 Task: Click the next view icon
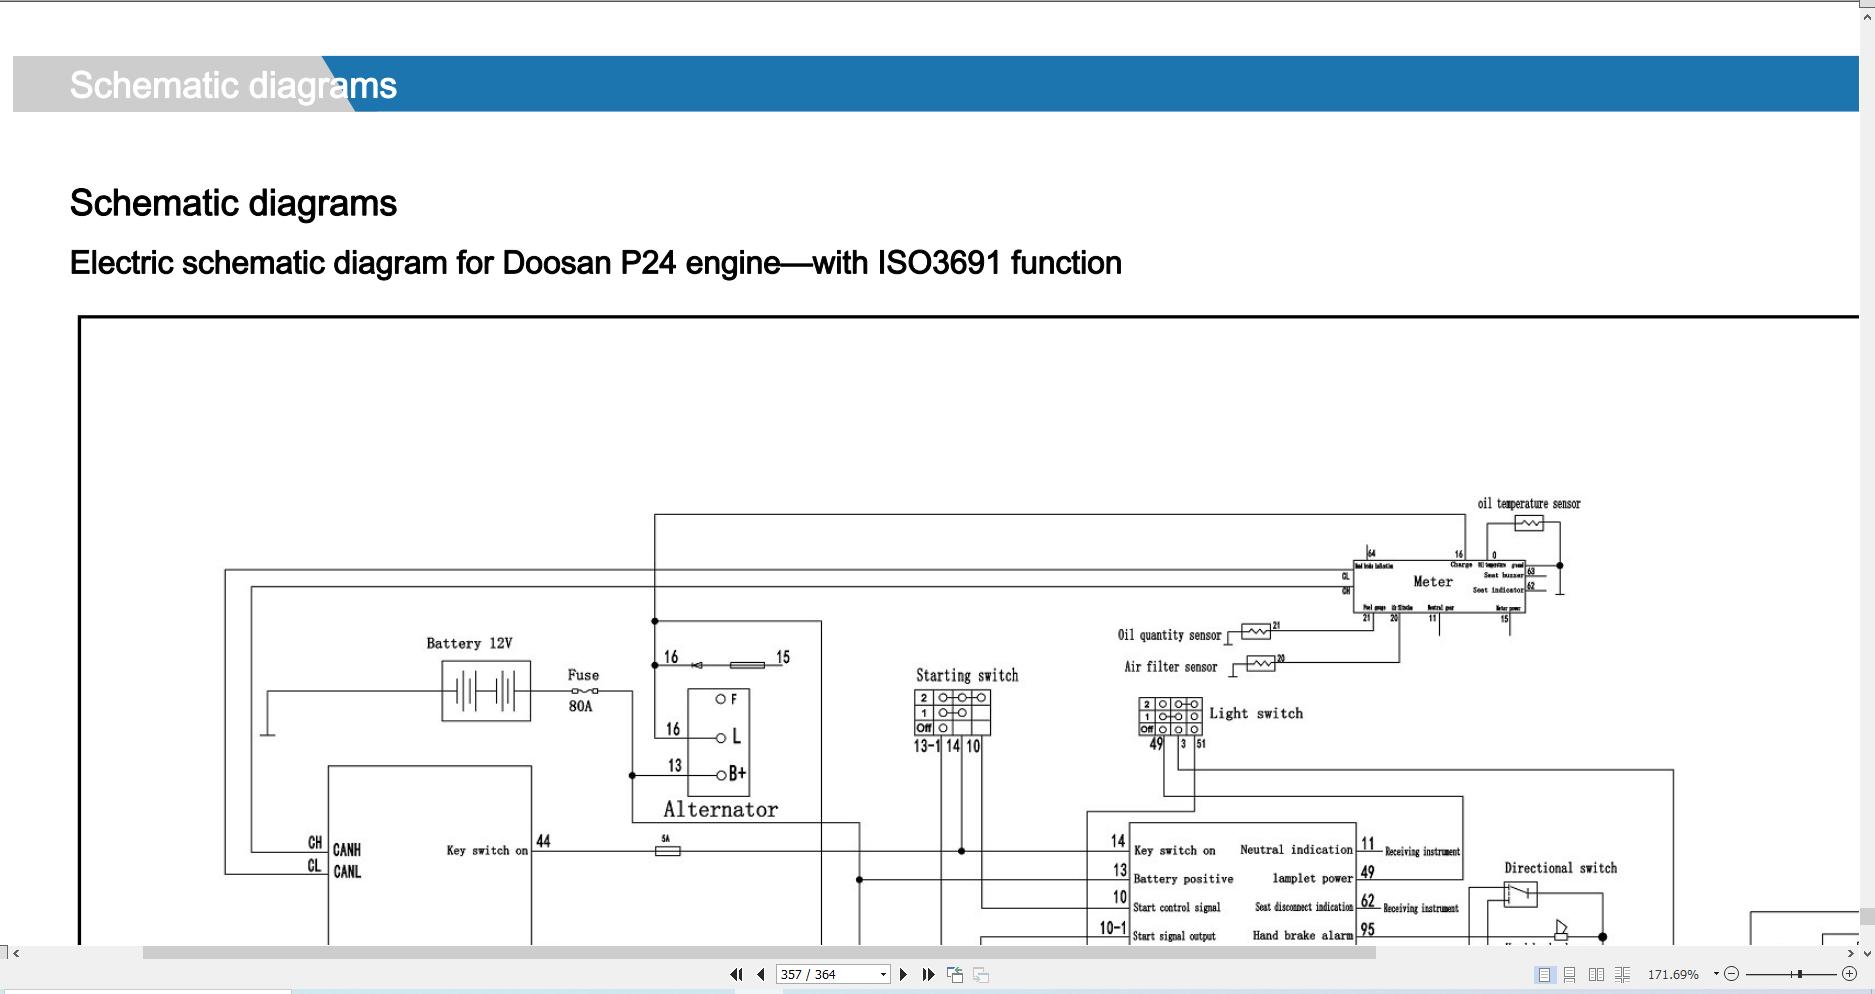click(x=981, y=974)
